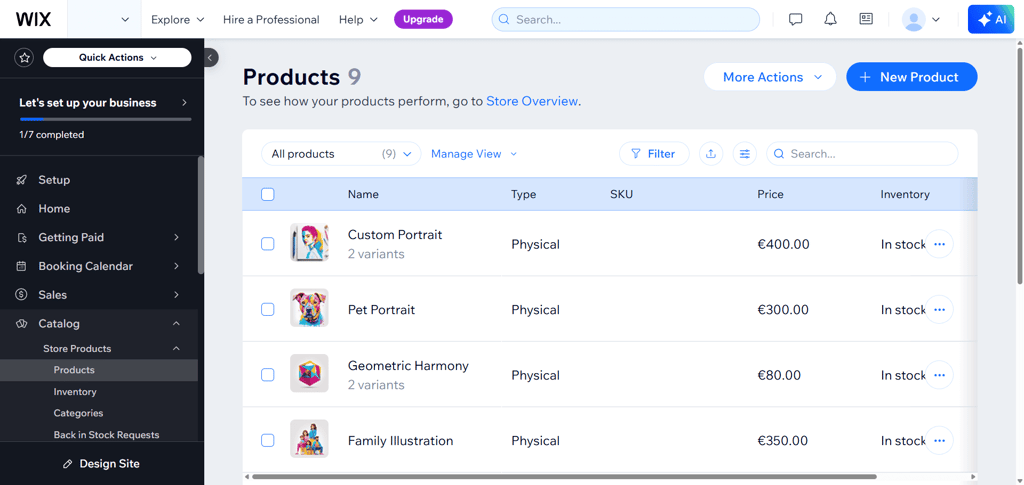
Task: Click the Sales dollar icon
Action: coord(22,295)
